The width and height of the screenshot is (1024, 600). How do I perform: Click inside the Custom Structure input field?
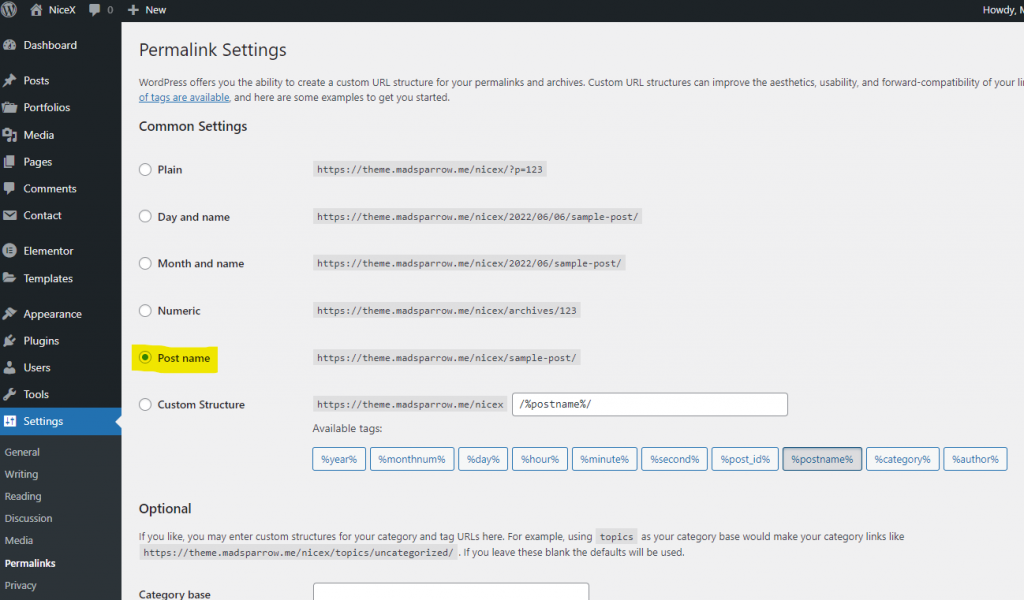click(649, 404)
